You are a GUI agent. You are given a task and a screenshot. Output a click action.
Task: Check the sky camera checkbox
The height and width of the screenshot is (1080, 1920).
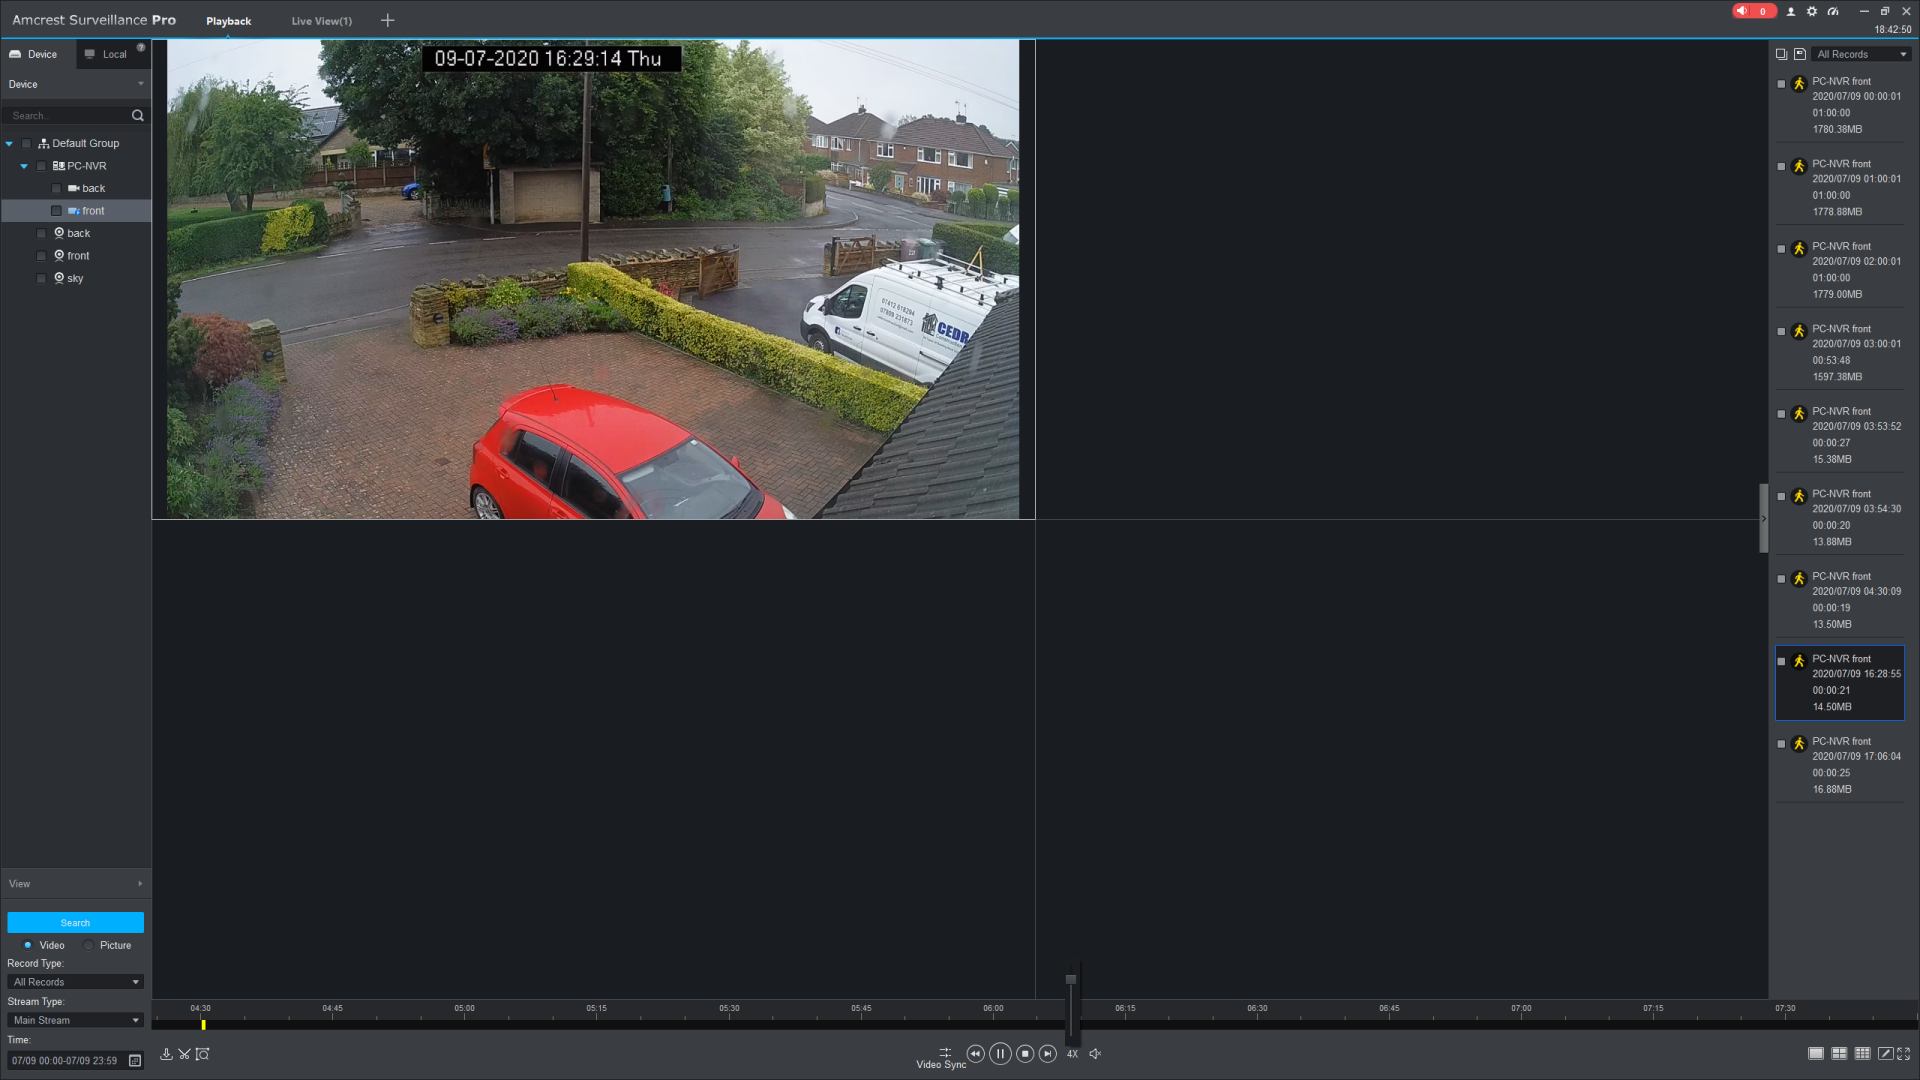pos(41,279)
